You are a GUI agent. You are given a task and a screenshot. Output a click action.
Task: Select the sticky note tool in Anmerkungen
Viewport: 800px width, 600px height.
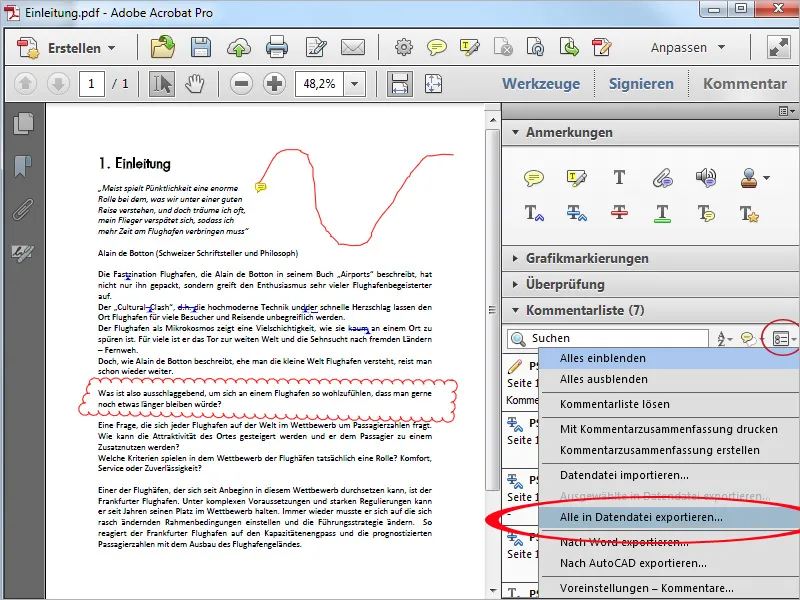(x=534, y=178)
